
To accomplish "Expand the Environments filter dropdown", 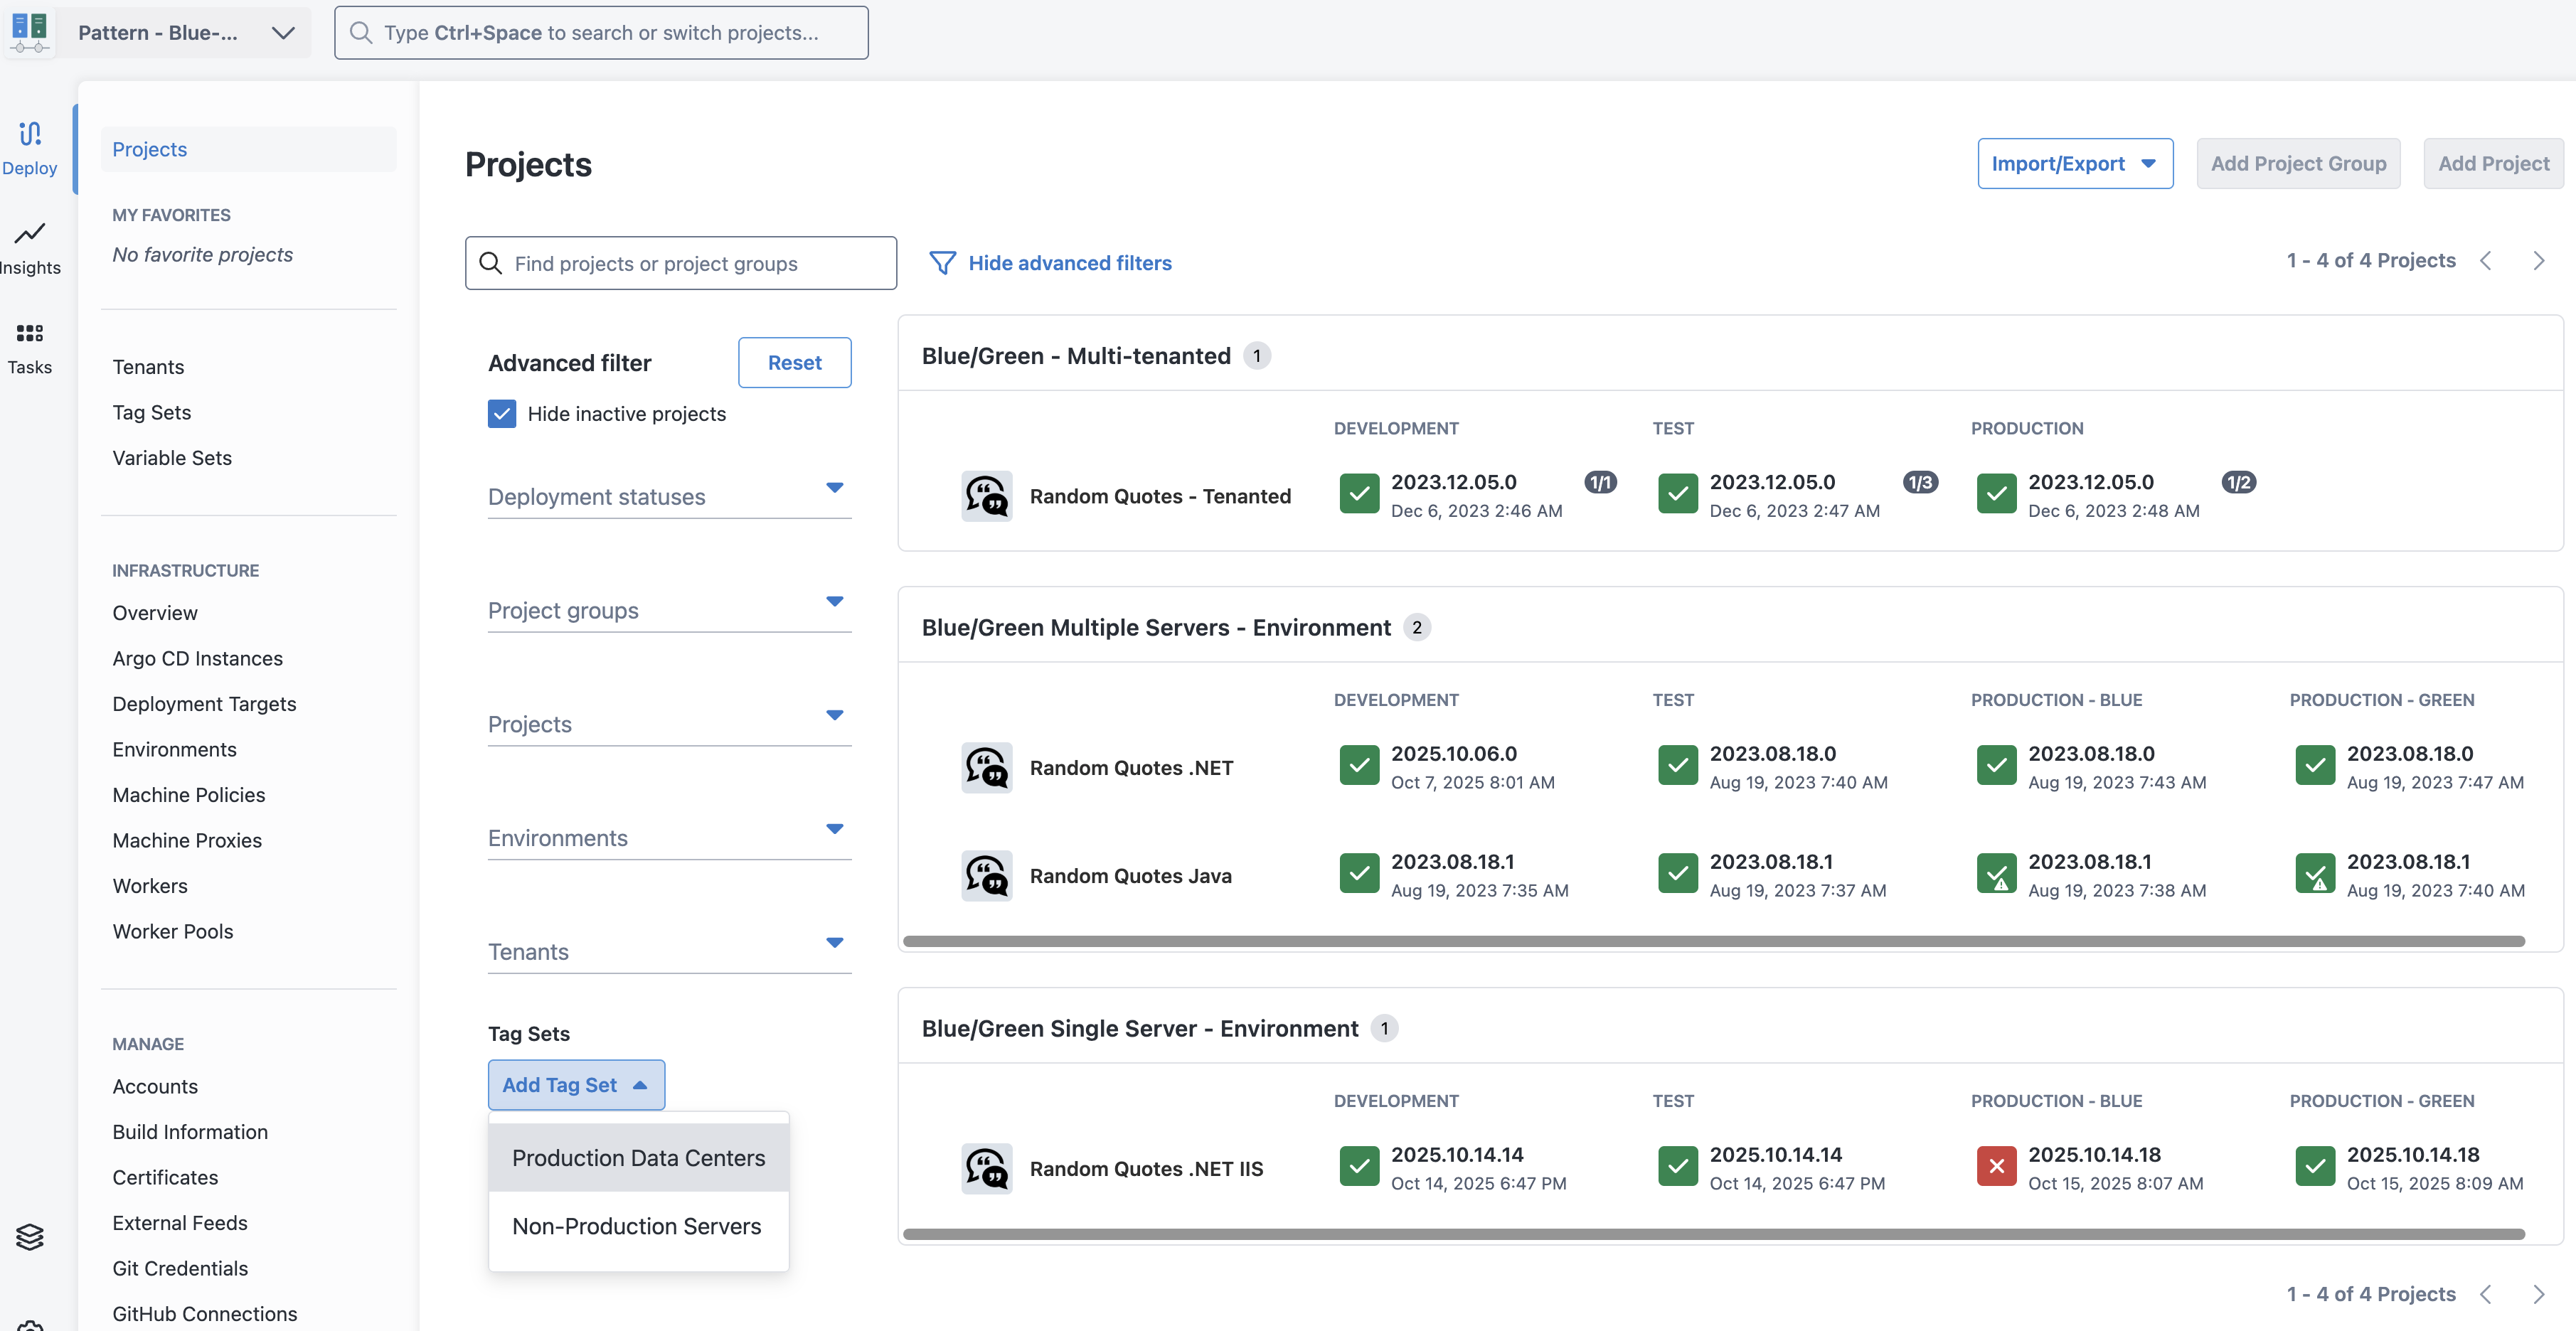I will pos(669,838).
